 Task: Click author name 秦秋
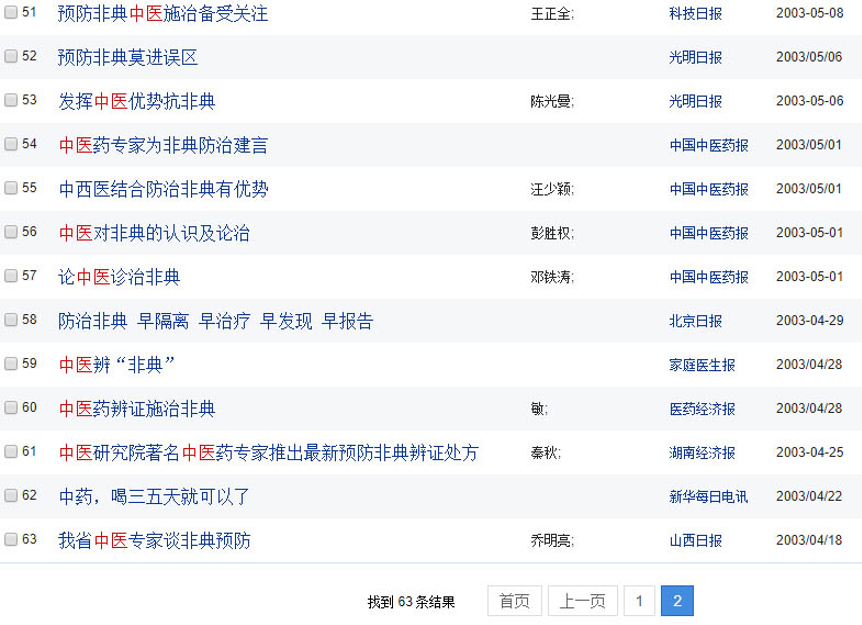point(544,453)
